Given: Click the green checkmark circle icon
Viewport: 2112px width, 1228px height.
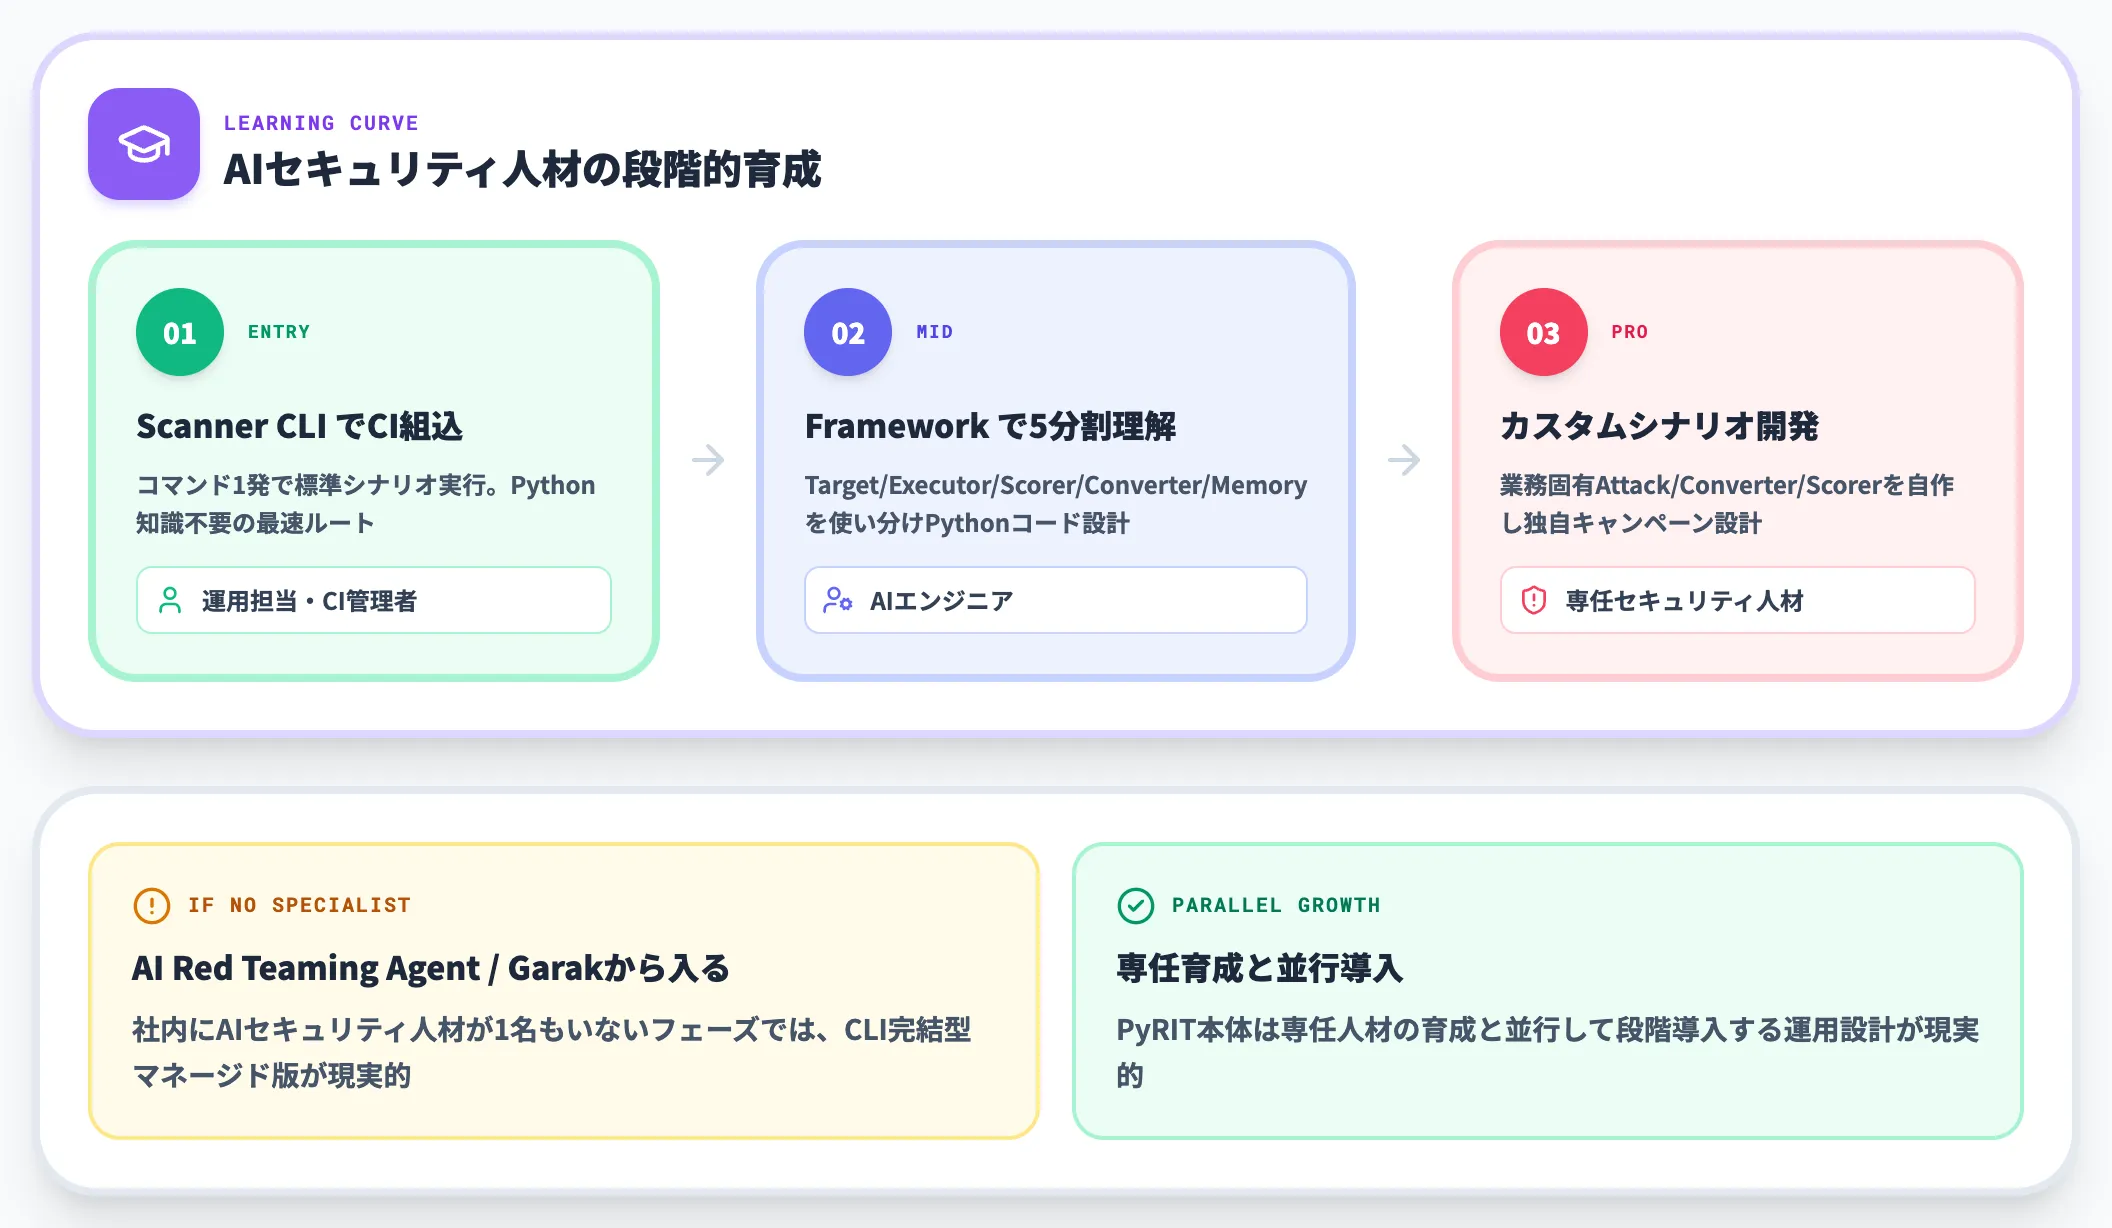Looking at the screenshot, I should click(x=1136, y=905).
